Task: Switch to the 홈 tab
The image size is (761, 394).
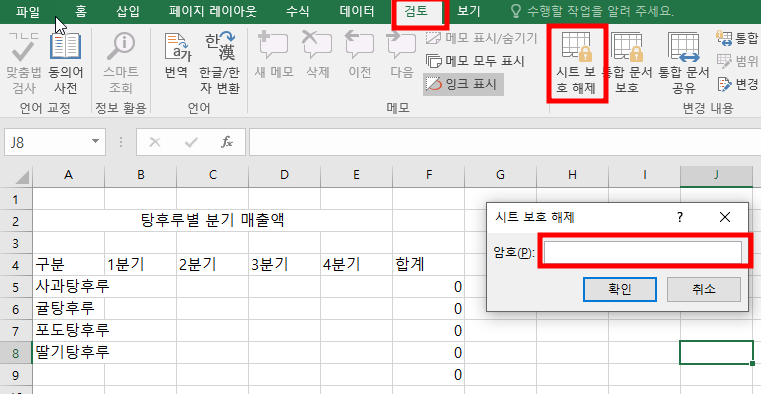Action: coord(81,12)
